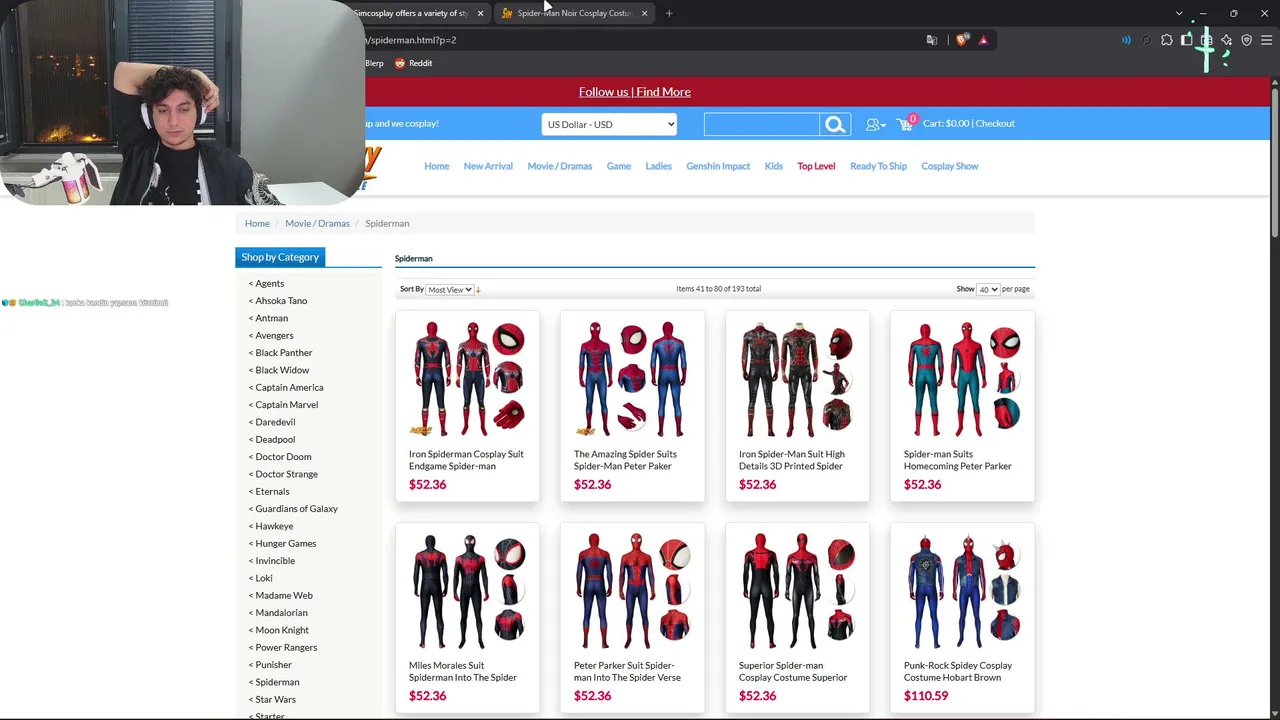Toggle the browser sidebar panel icon
The height and width of the screenshot is (720, 1280).
click(1186, 40)
